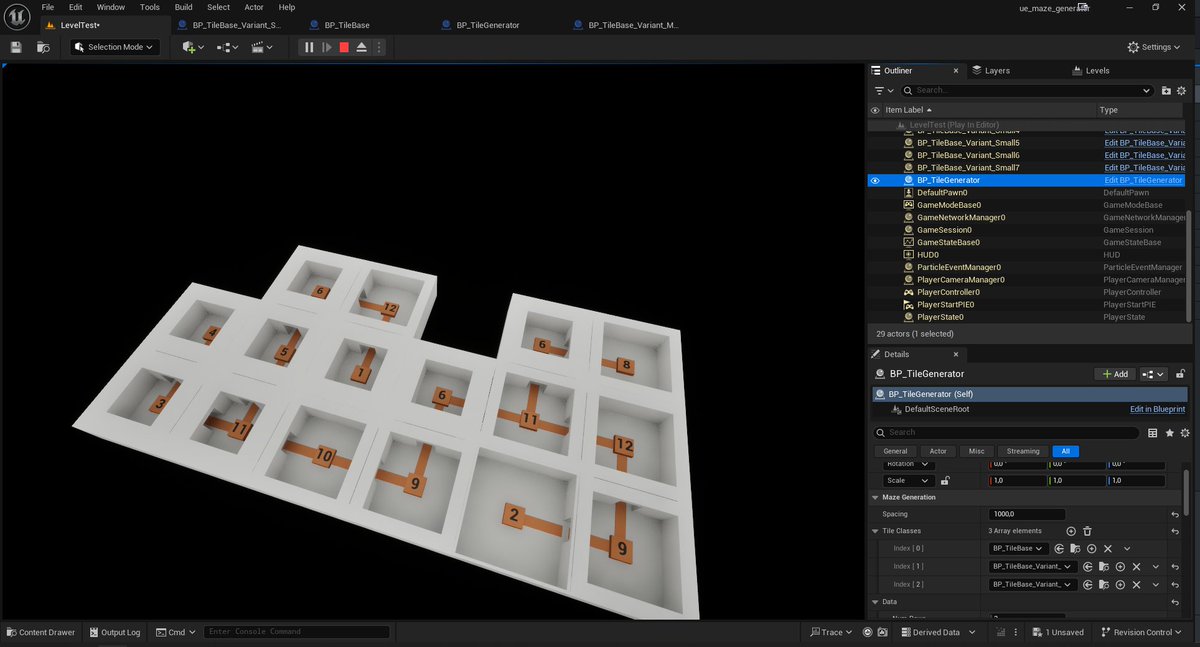This screenshot has width=1200, height=647.
Task: Click the Details search field
Action: pyautogui.click(x=1006, y=432)
